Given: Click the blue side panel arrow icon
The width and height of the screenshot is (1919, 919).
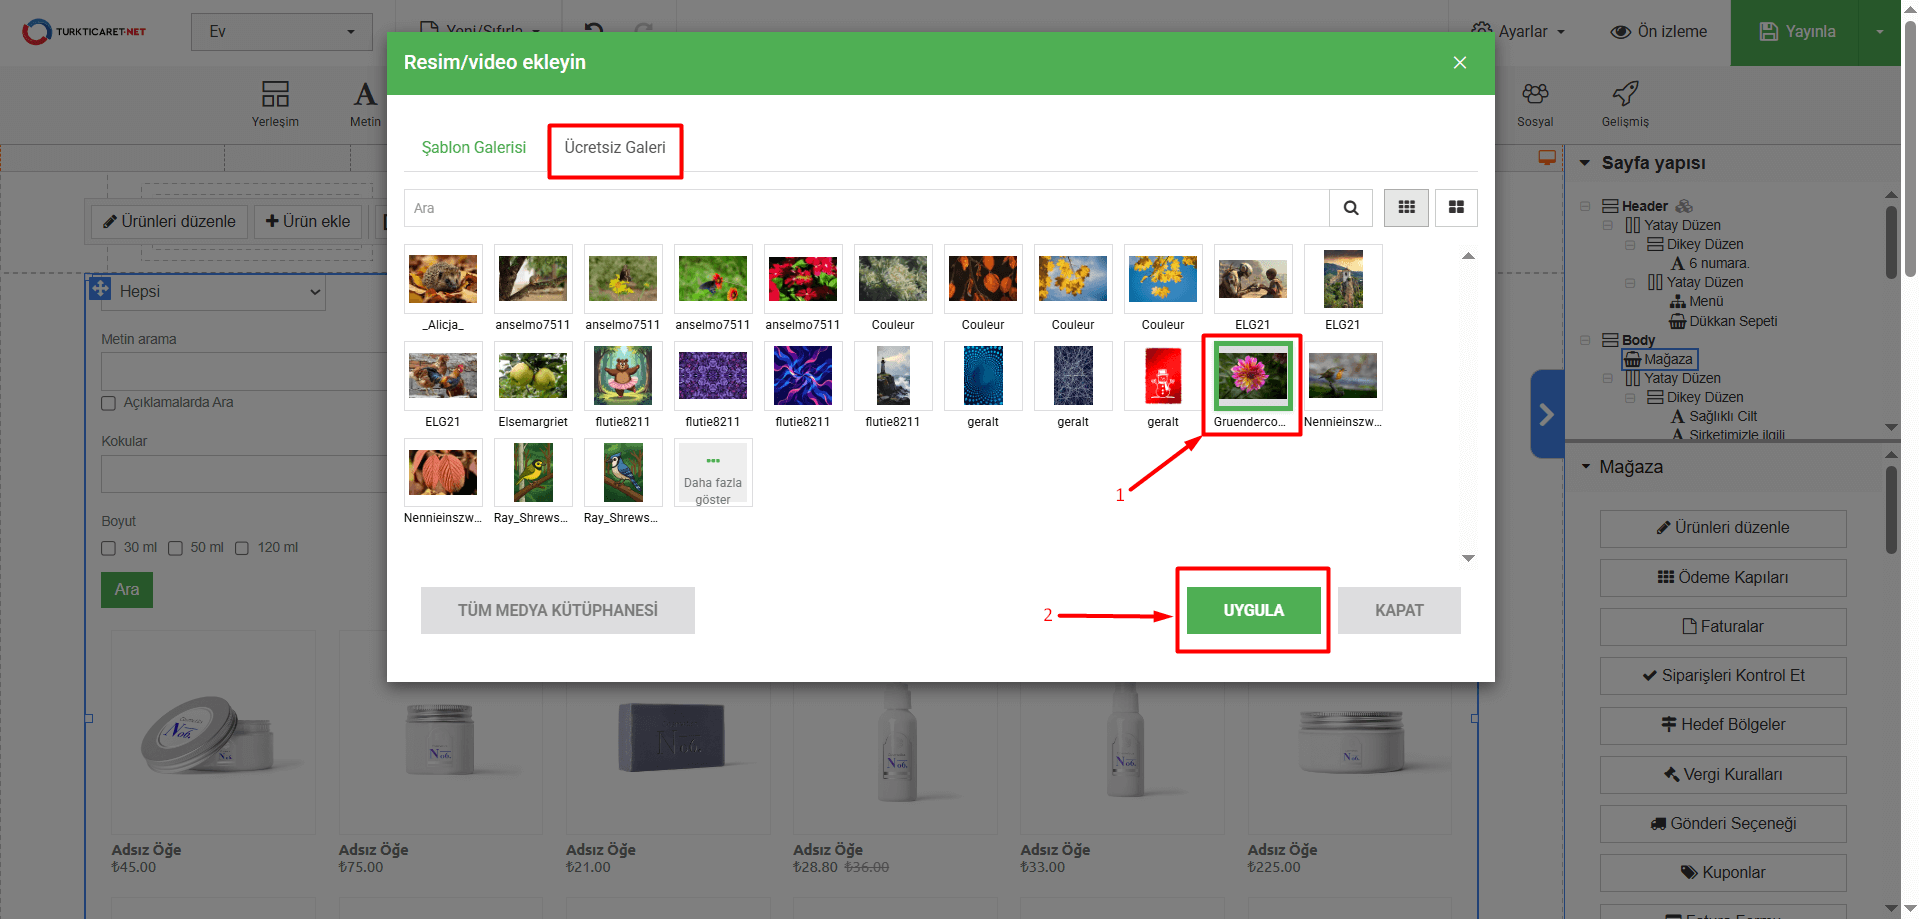Looking at the screenshot, I should [1546, 414].
